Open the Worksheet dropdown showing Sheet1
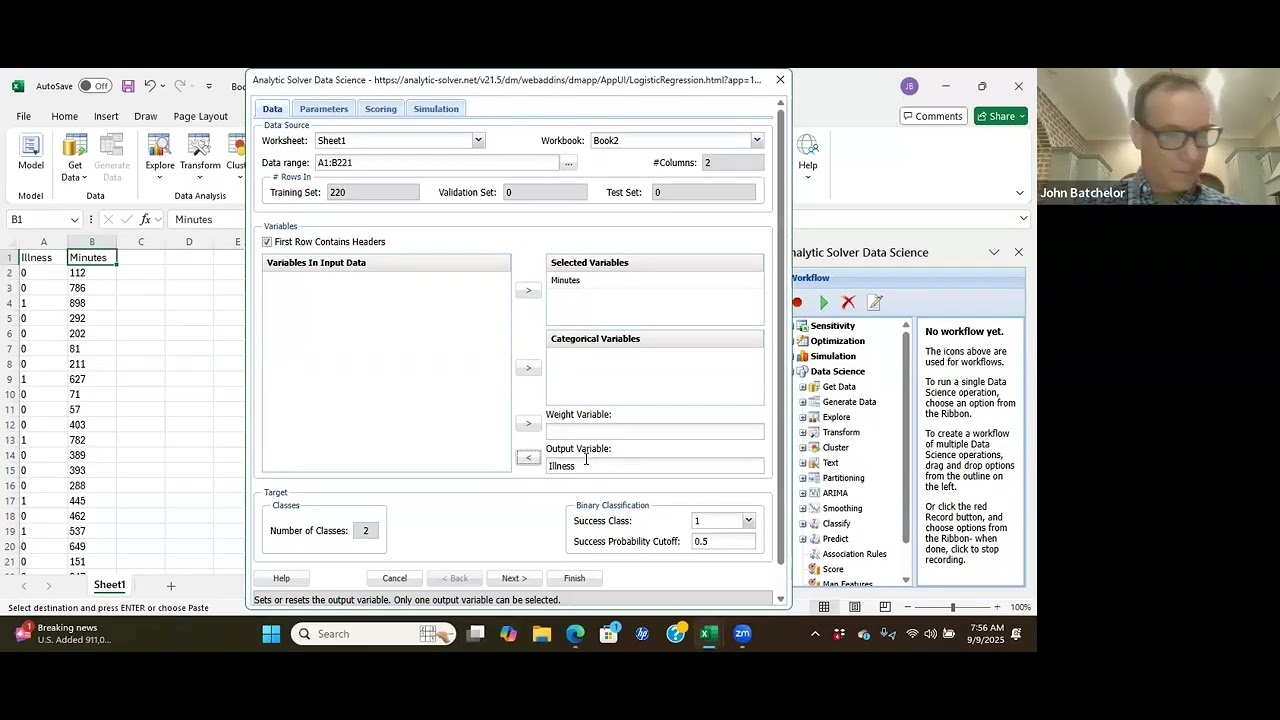Viewport: 1280px width, 720px height. (x=478, y=141)
